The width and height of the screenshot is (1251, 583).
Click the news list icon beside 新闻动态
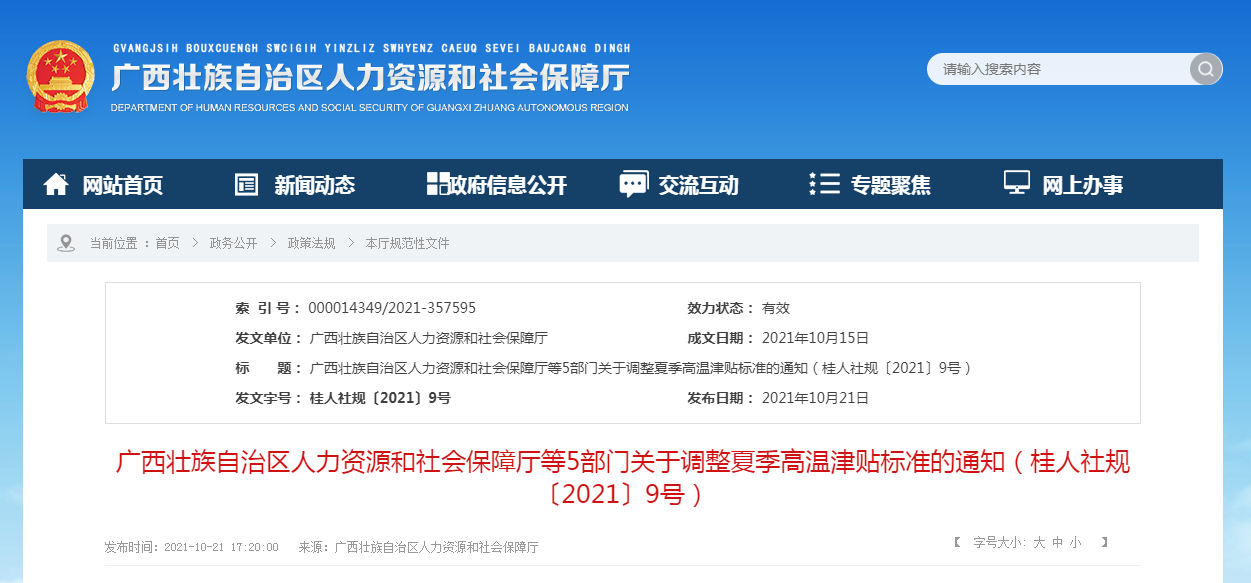pos(246,184)
